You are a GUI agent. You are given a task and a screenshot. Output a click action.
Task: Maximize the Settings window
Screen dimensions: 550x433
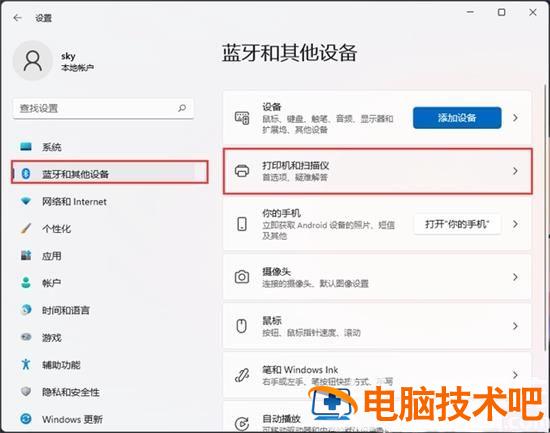[x=502, y=12]
